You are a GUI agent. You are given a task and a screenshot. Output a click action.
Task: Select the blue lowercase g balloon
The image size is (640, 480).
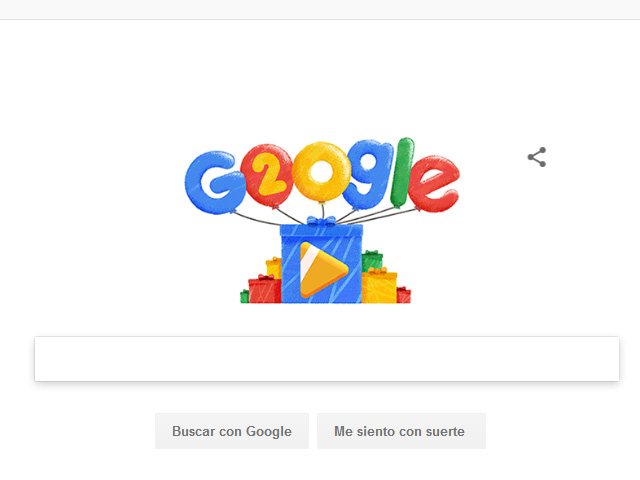pyautogui.click(x=369, y=174)
